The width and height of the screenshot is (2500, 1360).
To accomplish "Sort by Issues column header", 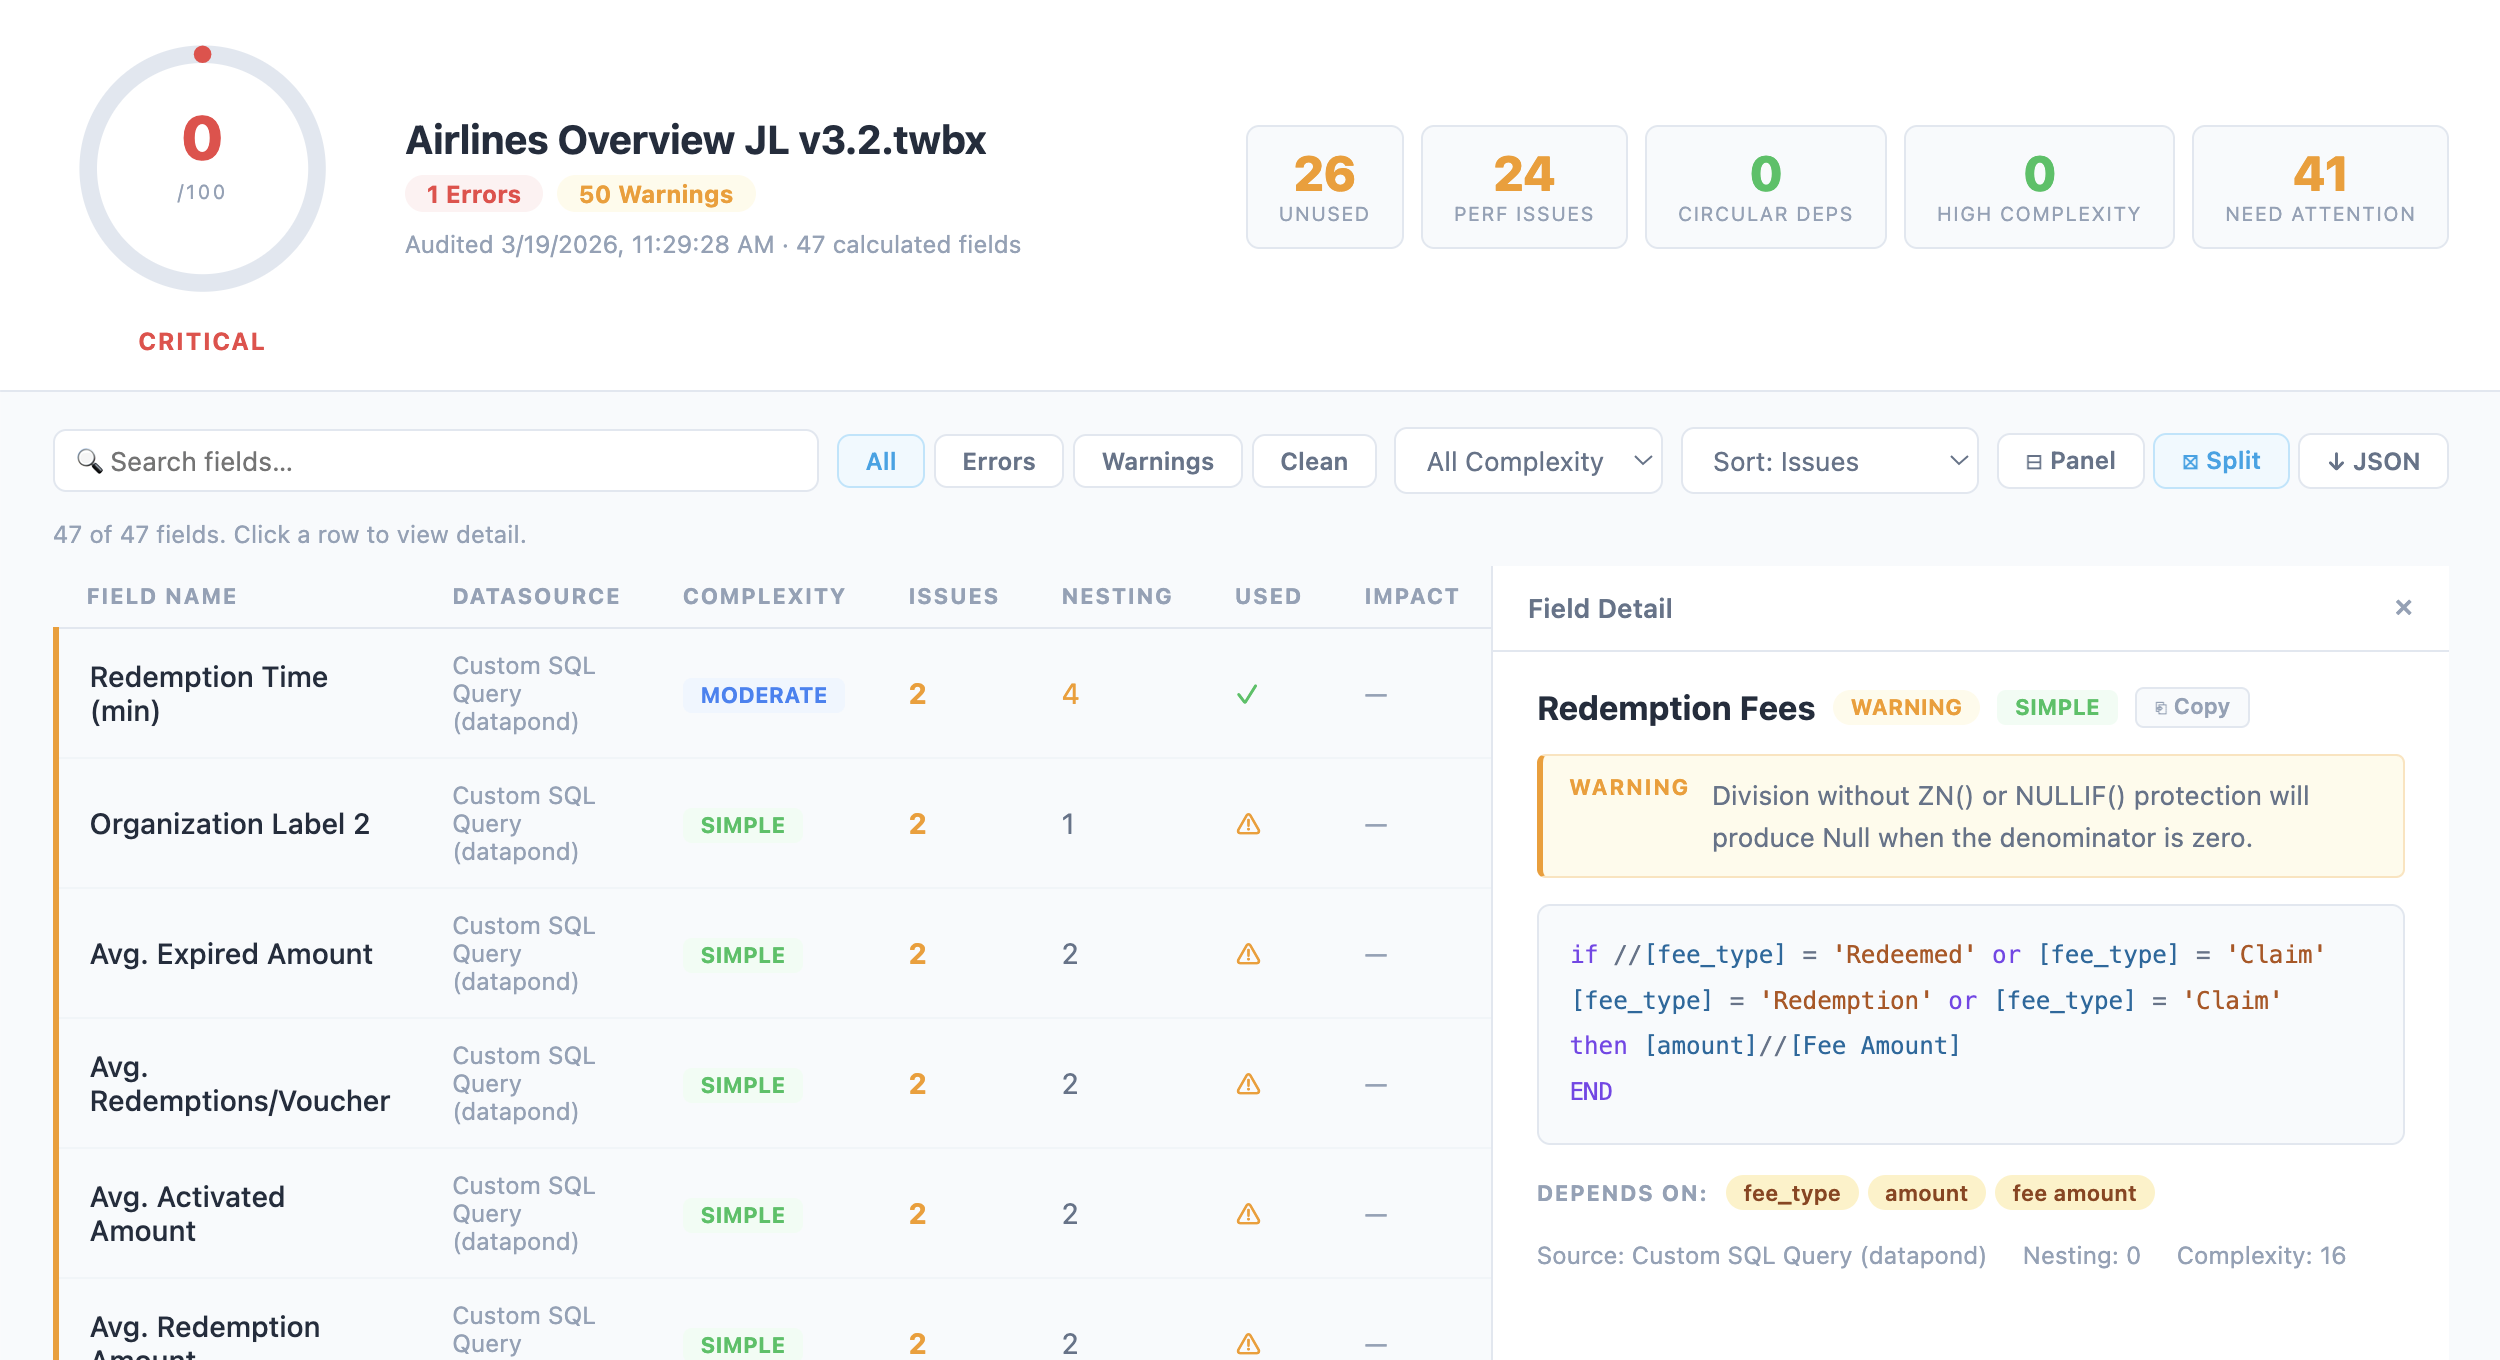I will [954, 596].
